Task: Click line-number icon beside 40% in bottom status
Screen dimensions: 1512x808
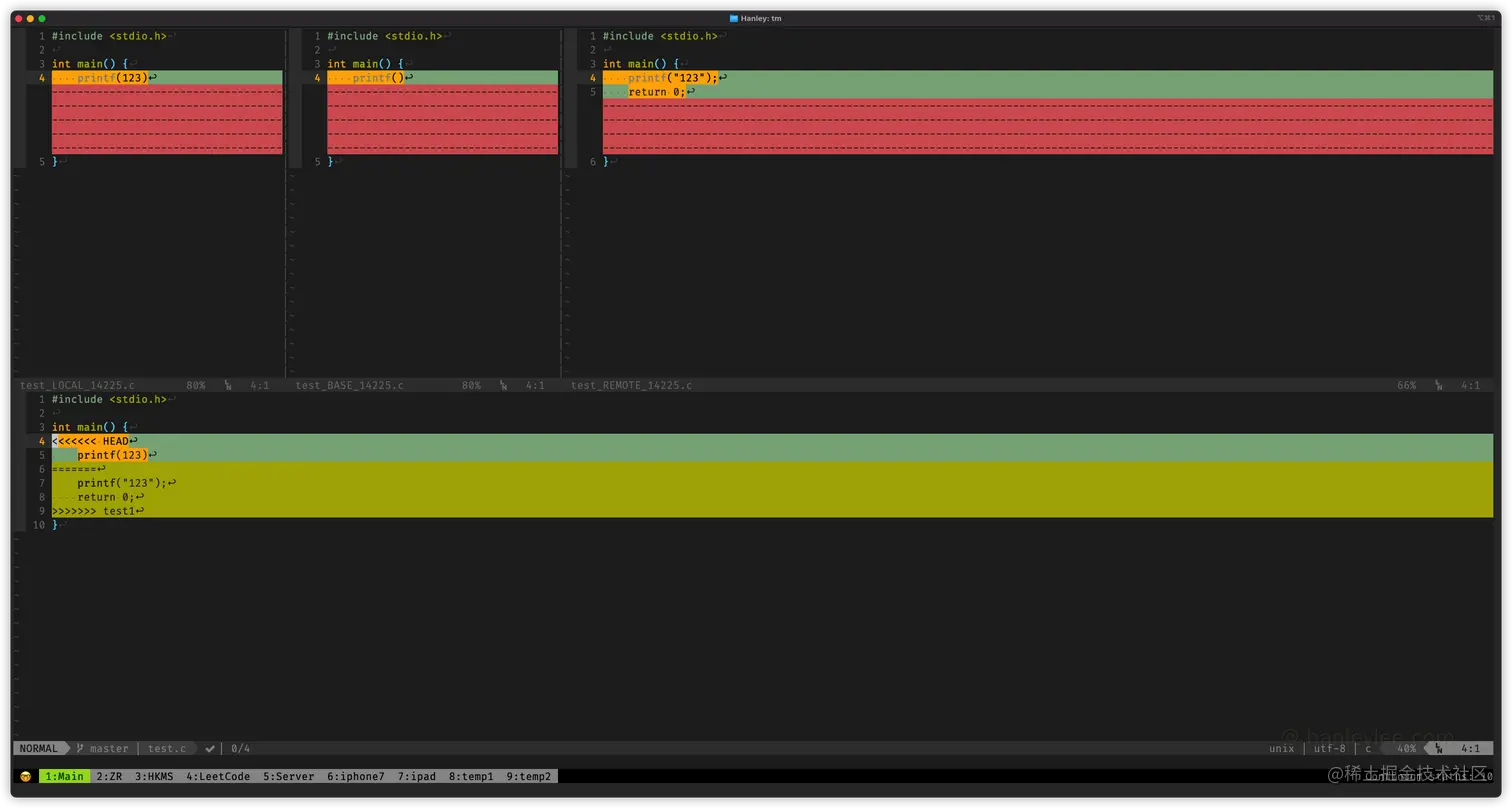Action: 1439,748
